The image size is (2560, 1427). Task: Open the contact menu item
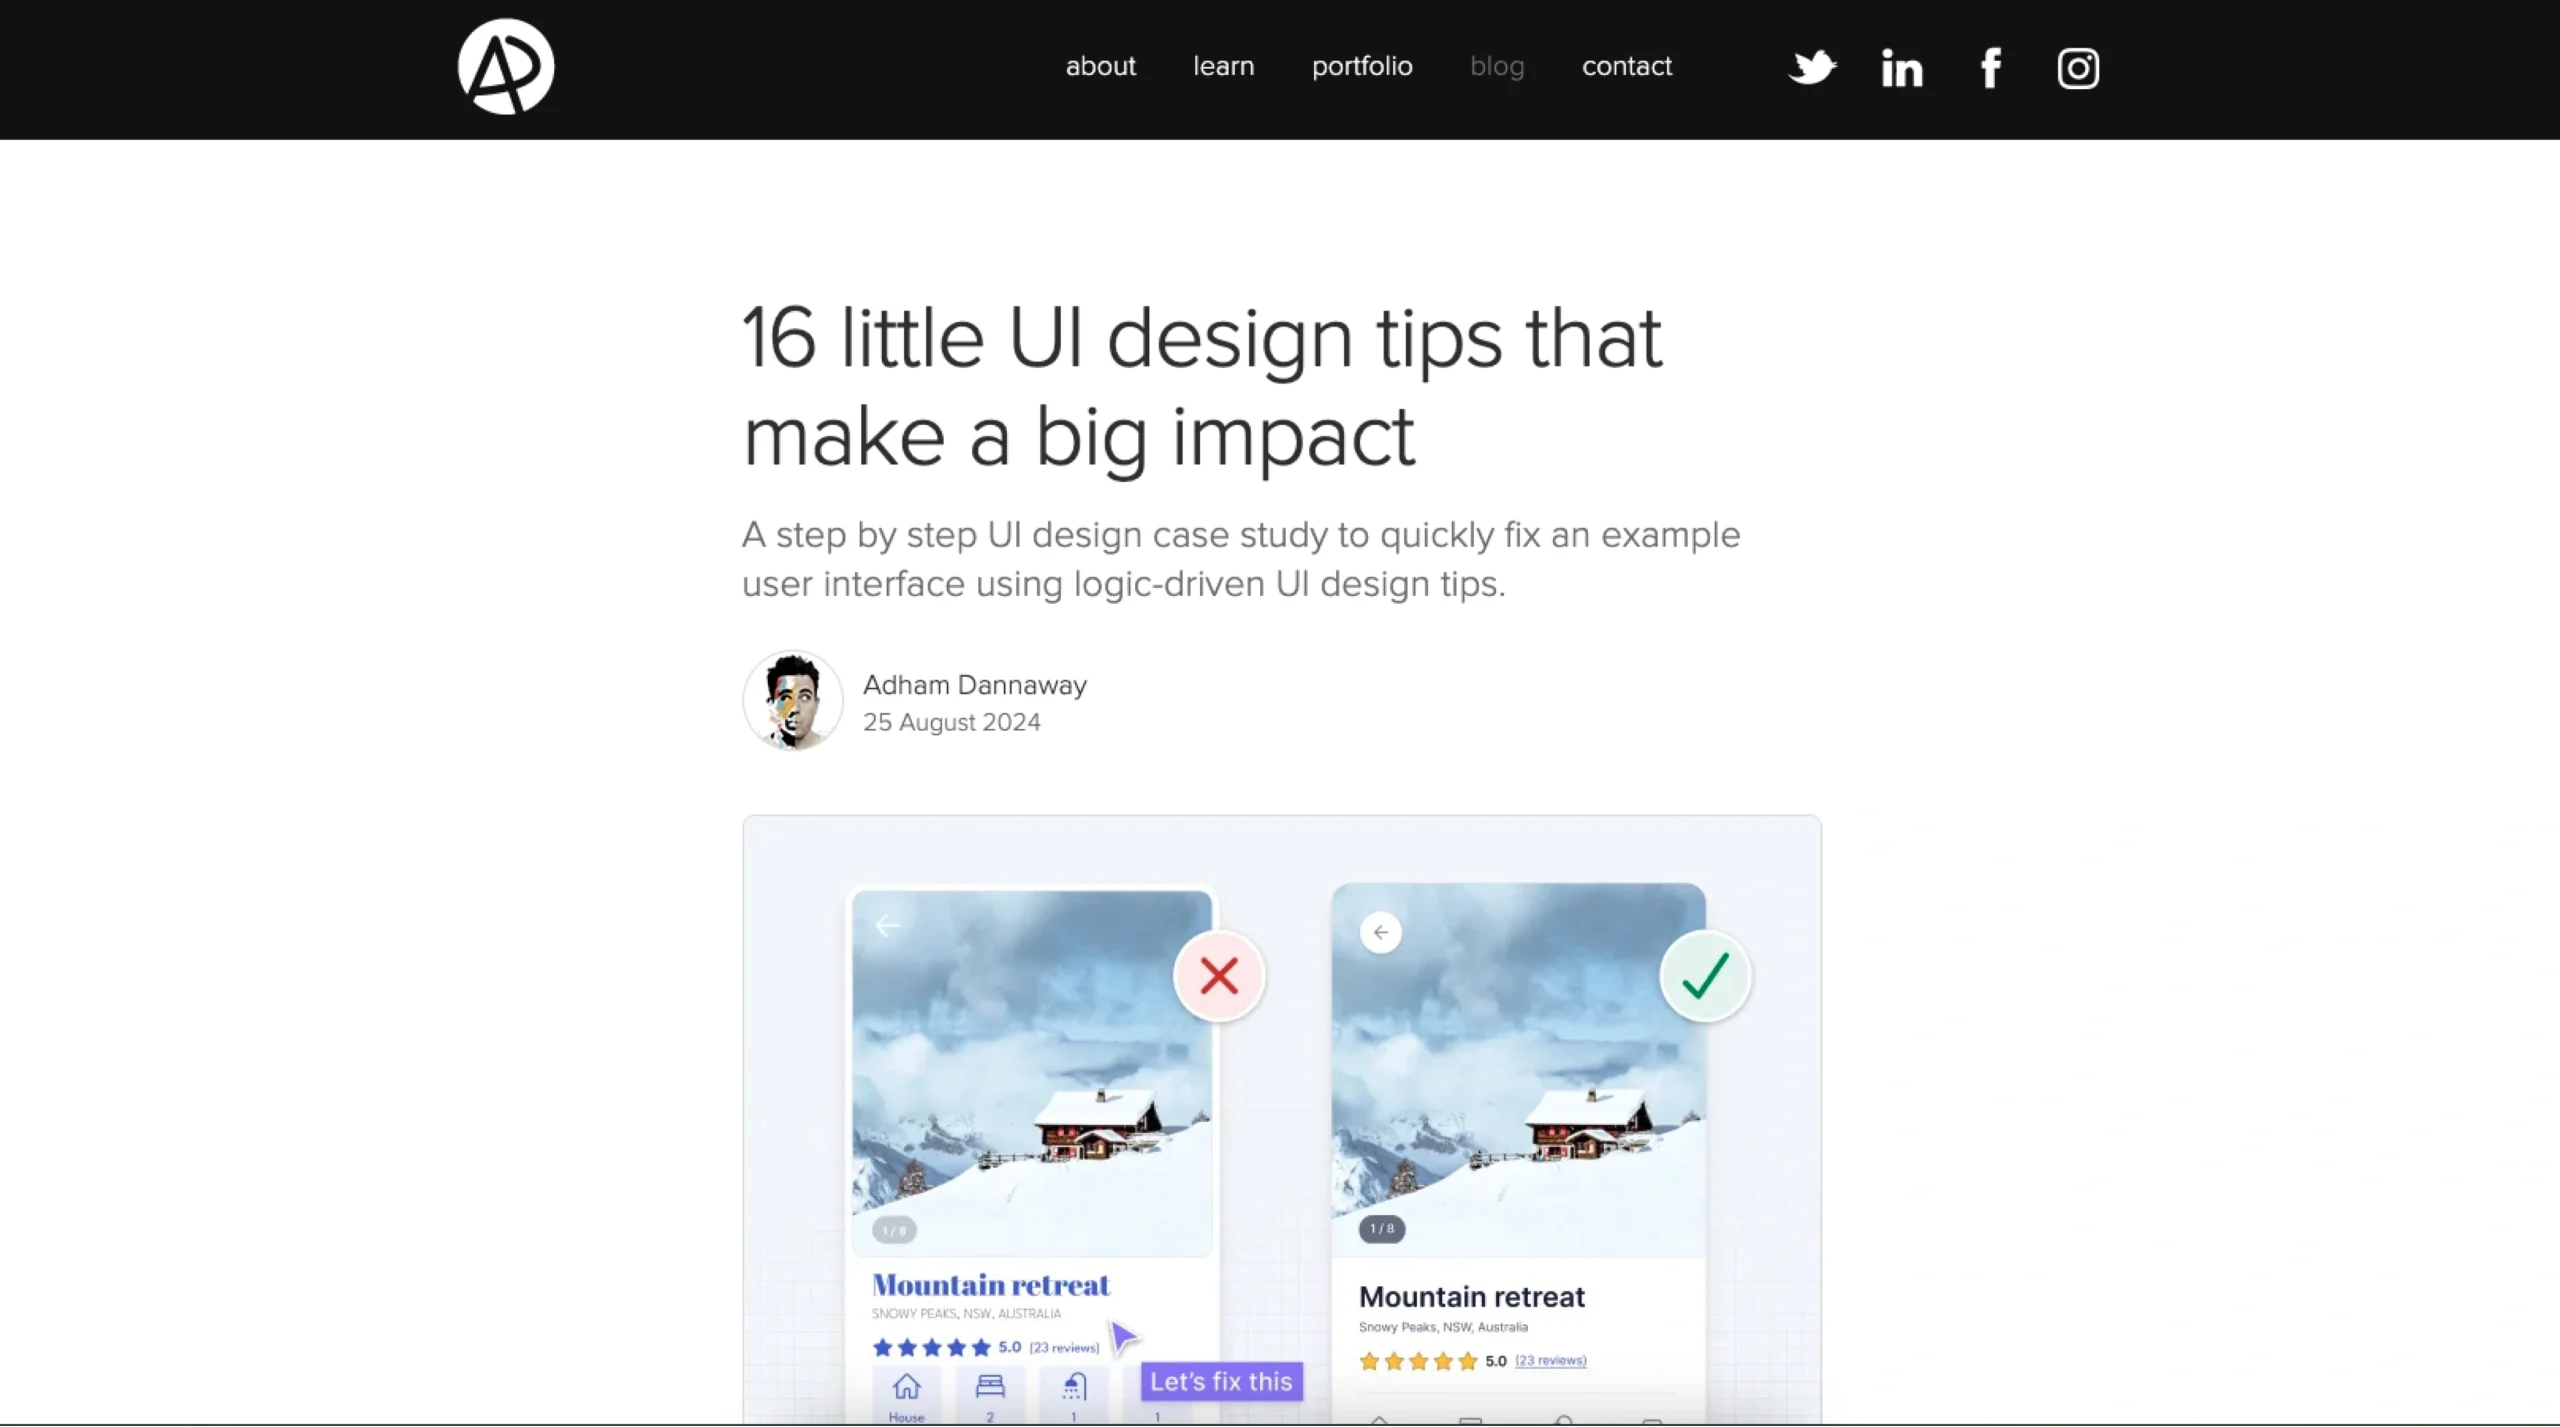coord(1627,66)
